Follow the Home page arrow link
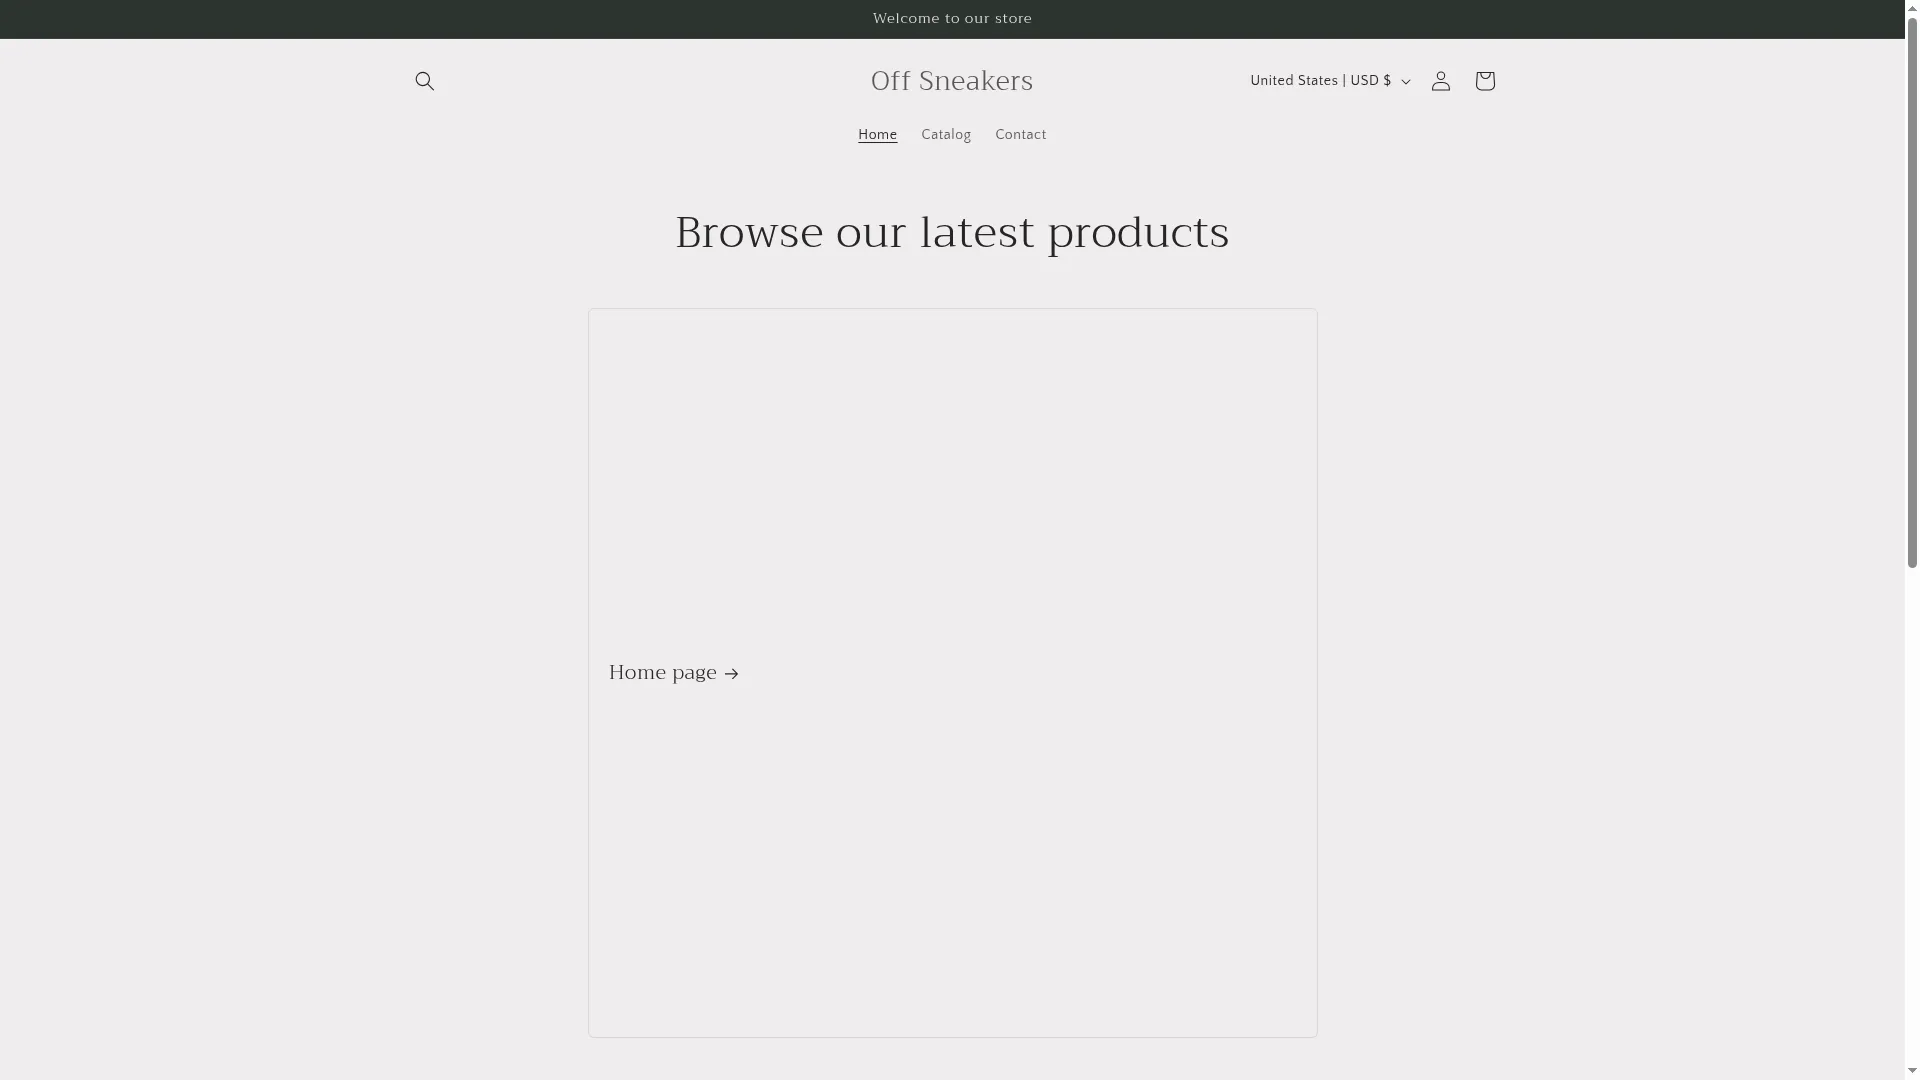1920x1080 pixels. pos(674,673)
